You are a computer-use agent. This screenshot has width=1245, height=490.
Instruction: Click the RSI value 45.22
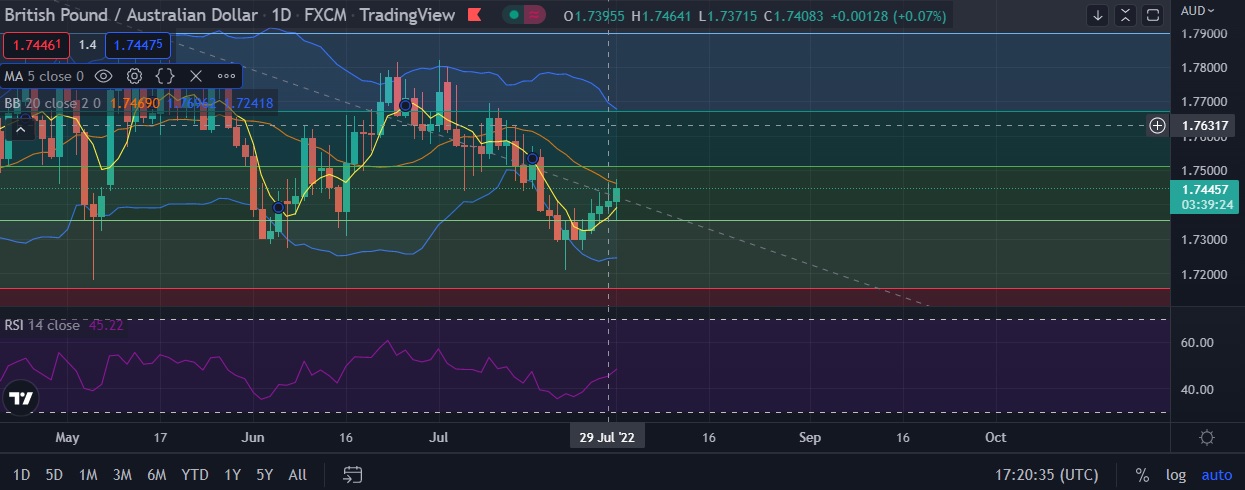click(x=106, y=325)
